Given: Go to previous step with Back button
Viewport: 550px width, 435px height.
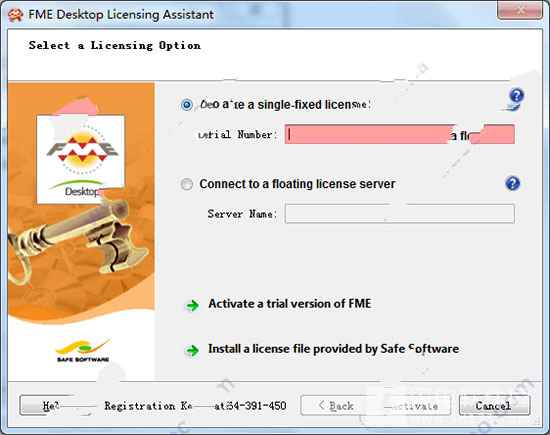Looking at the screenshot, I should pos(336,406).
